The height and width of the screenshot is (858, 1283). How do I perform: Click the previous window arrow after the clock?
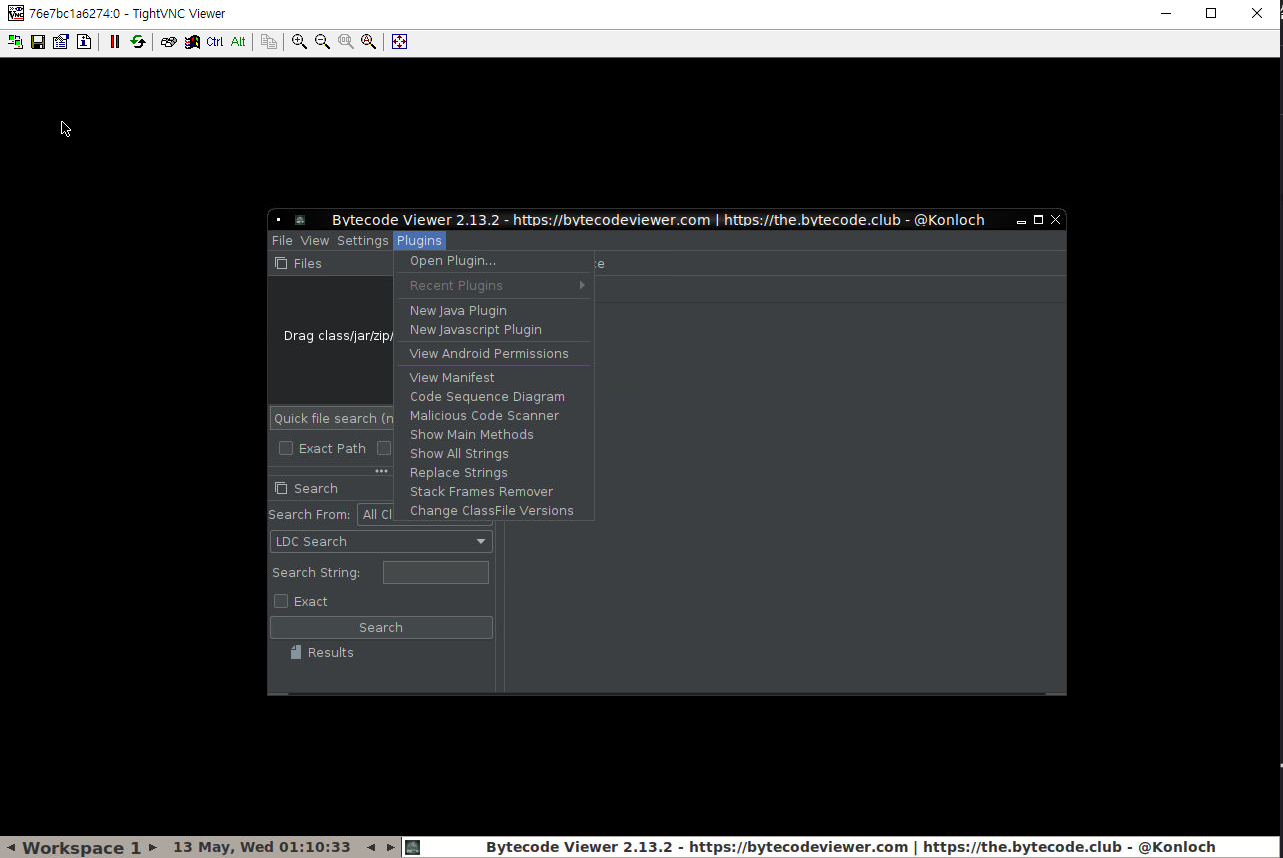pos(371,848)
